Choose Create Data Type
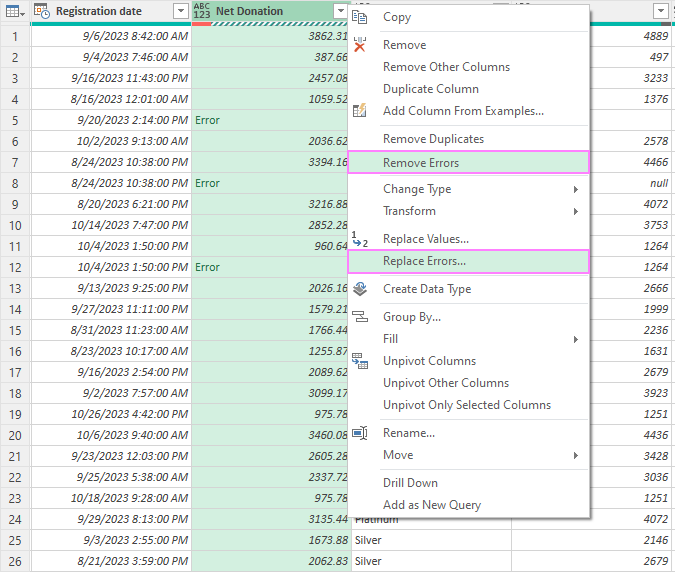 coord(468,289)
